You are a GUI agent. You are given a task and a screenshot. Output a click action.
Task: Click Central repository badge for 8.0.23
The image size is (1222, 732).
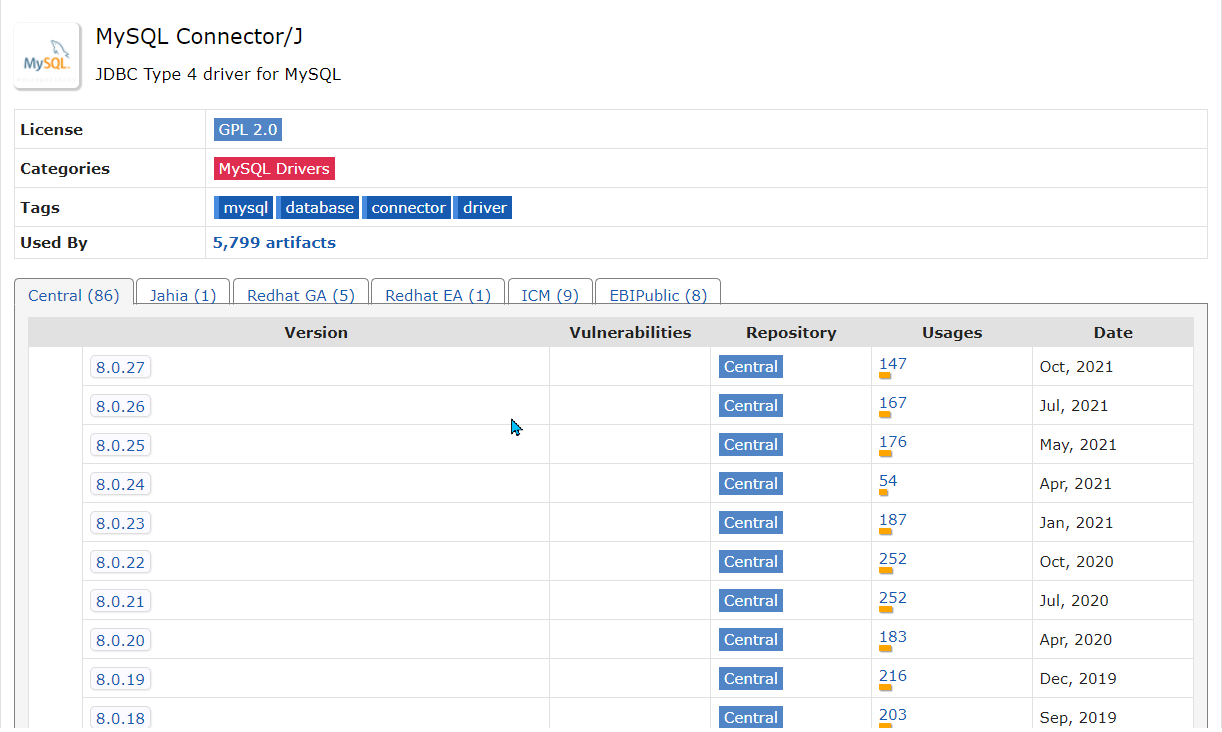coord(751,523)
